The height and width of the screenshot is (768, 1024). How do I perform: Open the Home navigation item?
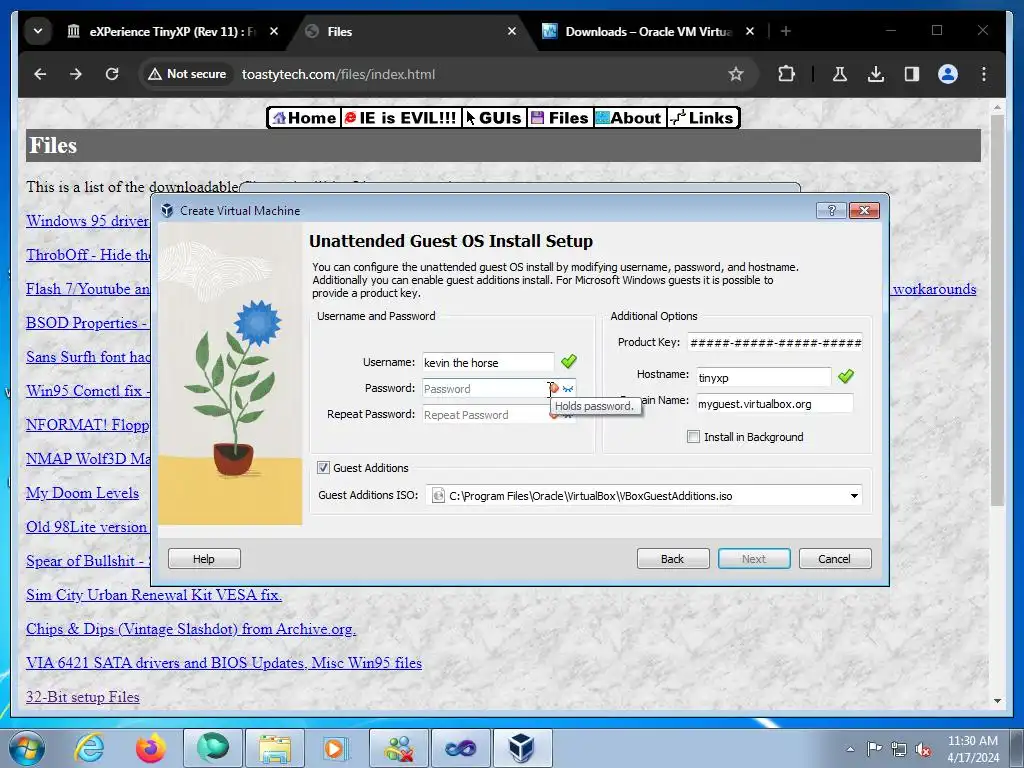304,118
